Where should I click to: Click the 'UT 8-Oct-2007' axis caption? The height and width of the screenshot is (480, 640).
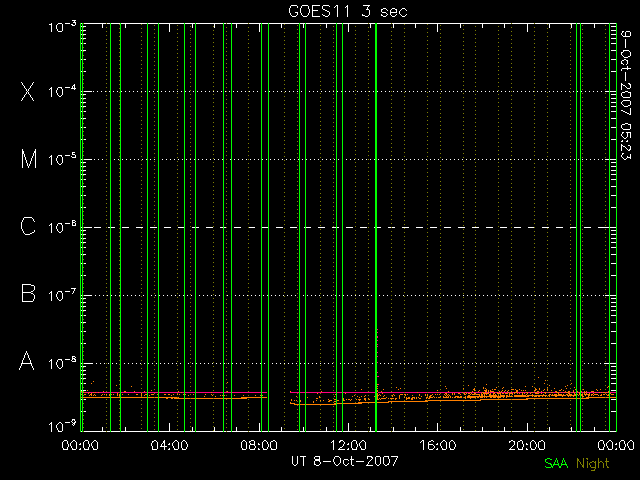[345, 461]
